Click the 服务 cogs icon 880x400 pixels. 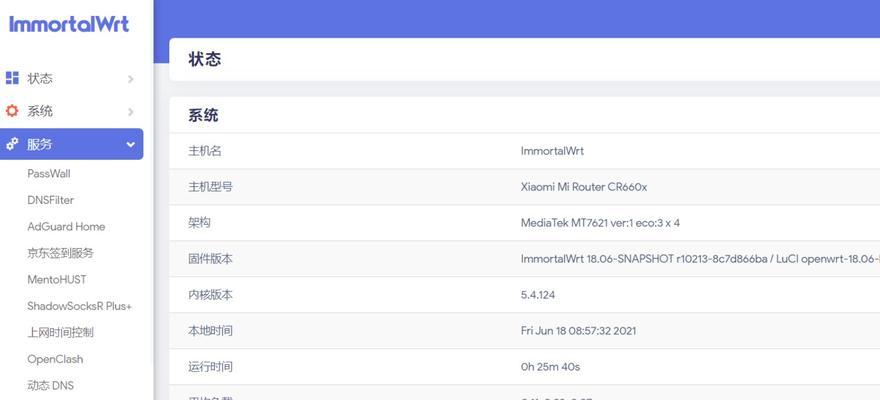(x=12, y=144)
